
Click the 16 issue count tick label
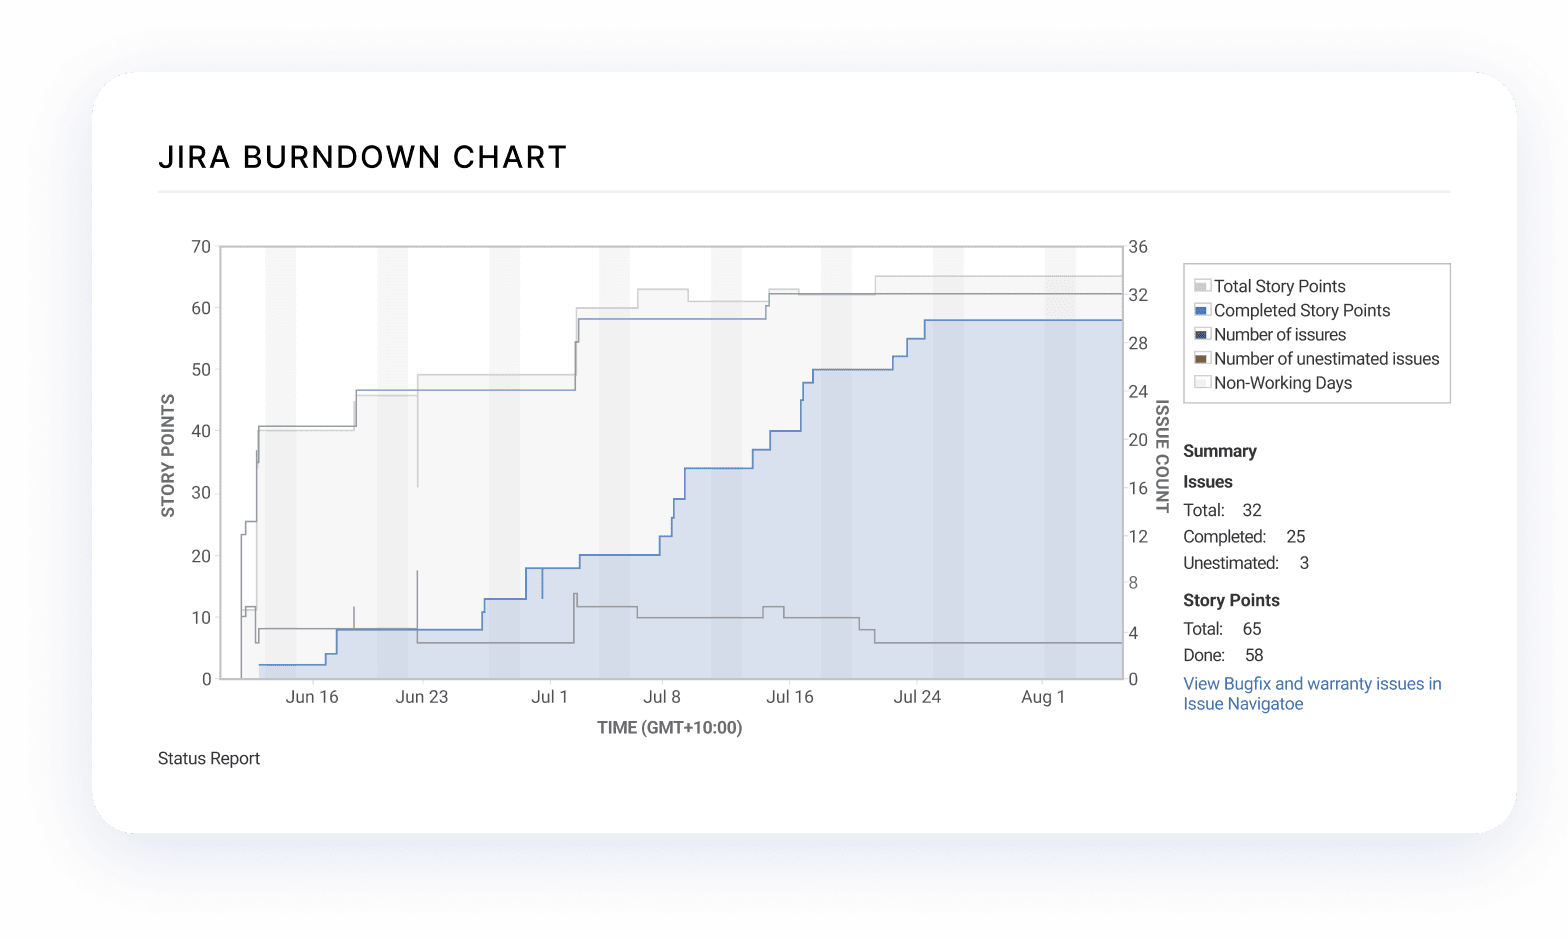(x=1138, y=489)
